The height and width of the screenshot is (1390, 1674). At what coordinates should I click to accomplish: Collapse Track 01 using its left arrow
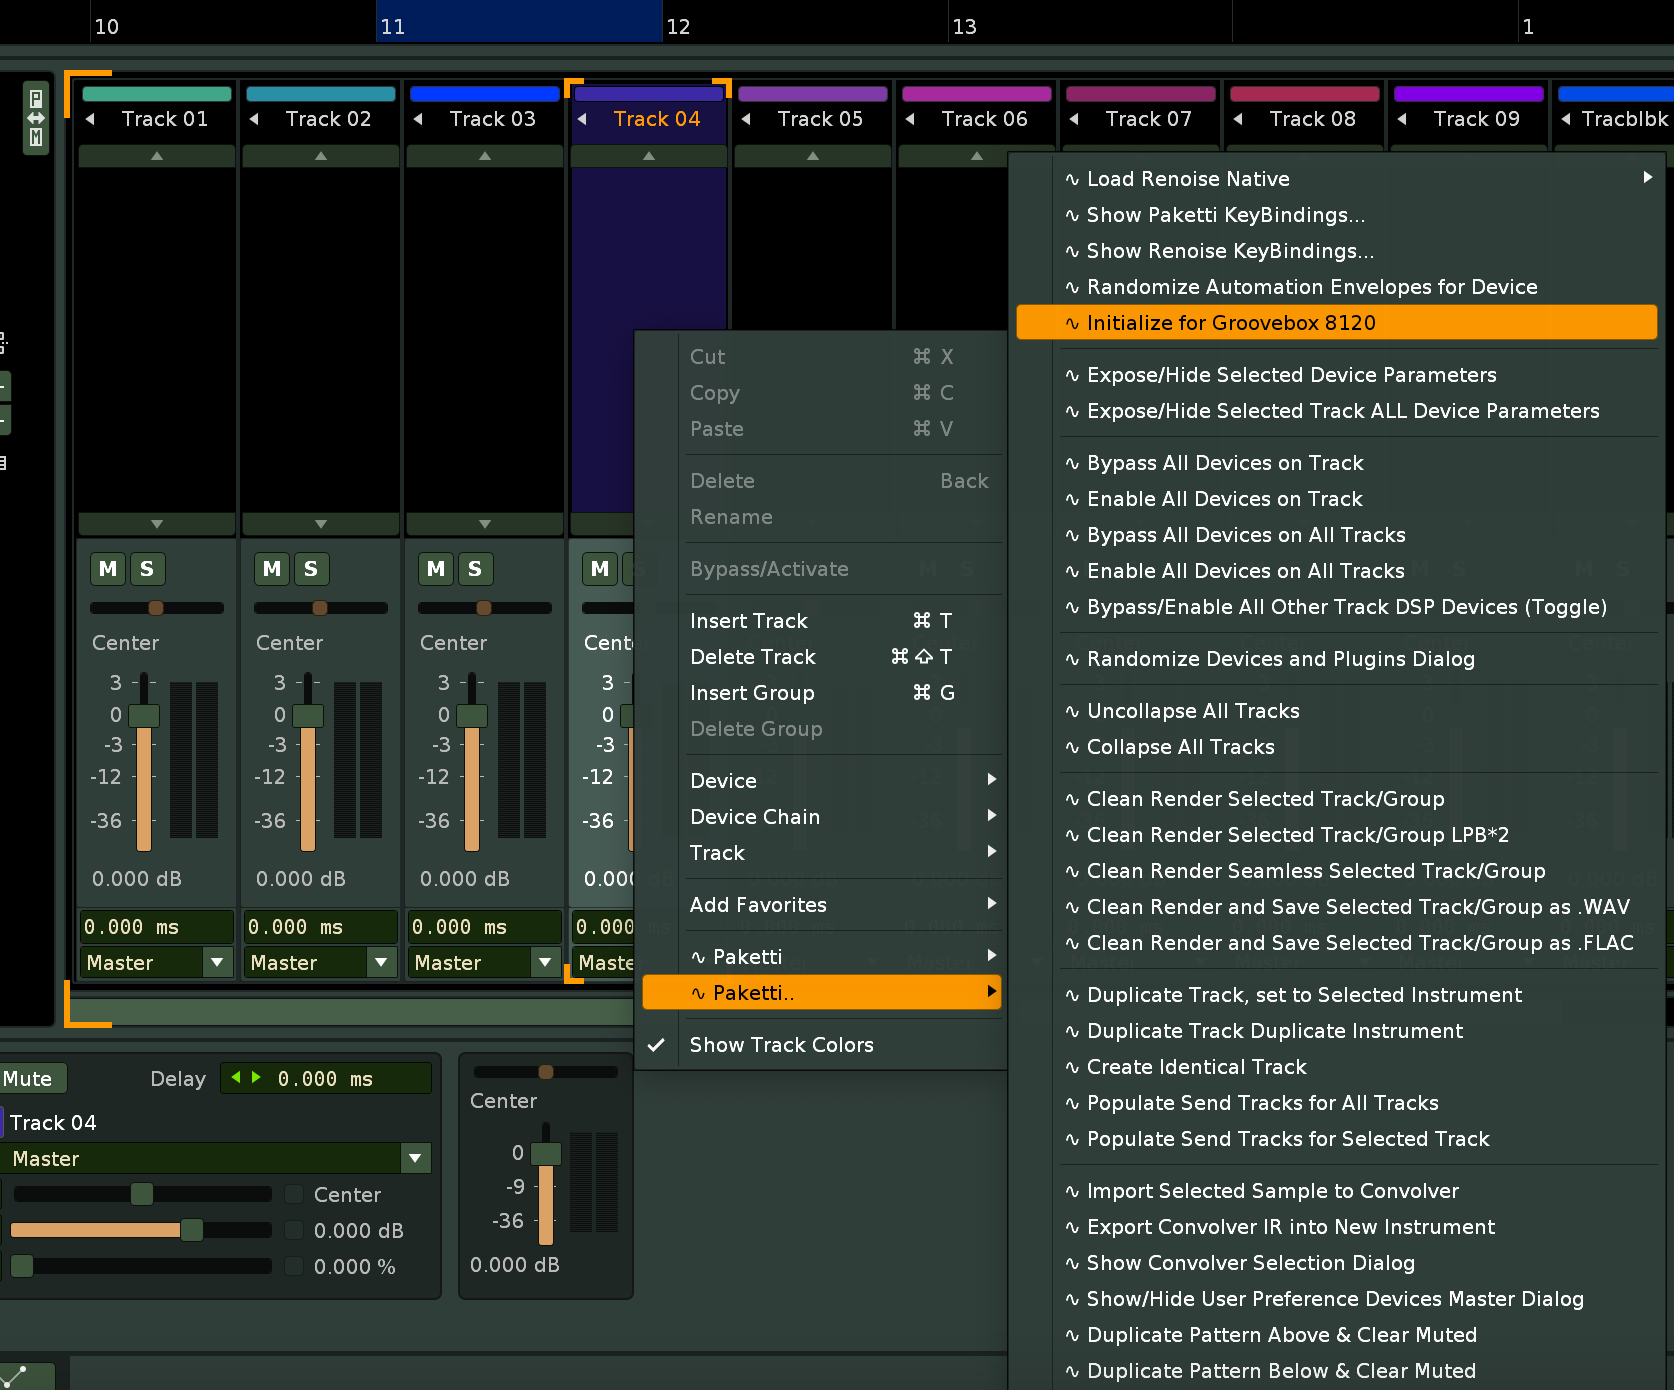pos(91,119)
